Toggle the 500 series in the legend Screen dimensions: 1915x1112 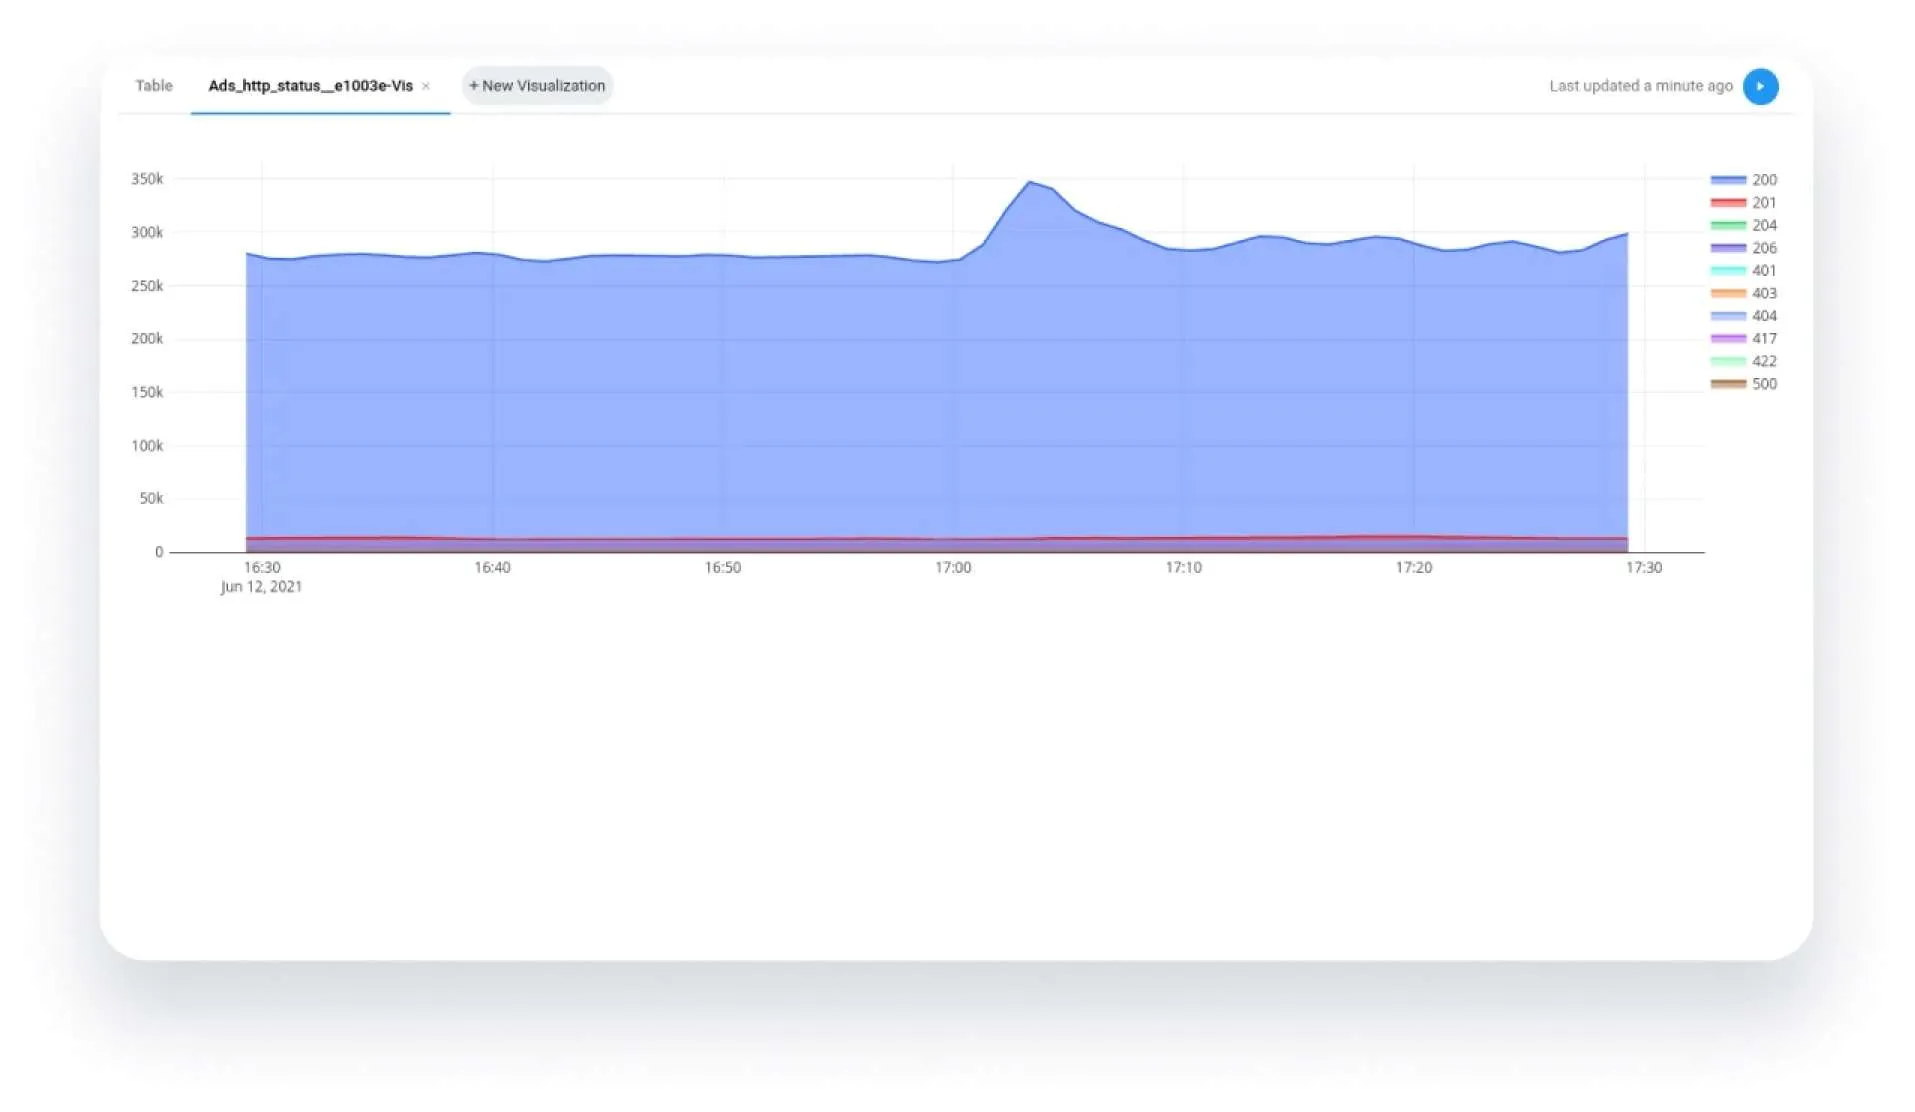1744,384
